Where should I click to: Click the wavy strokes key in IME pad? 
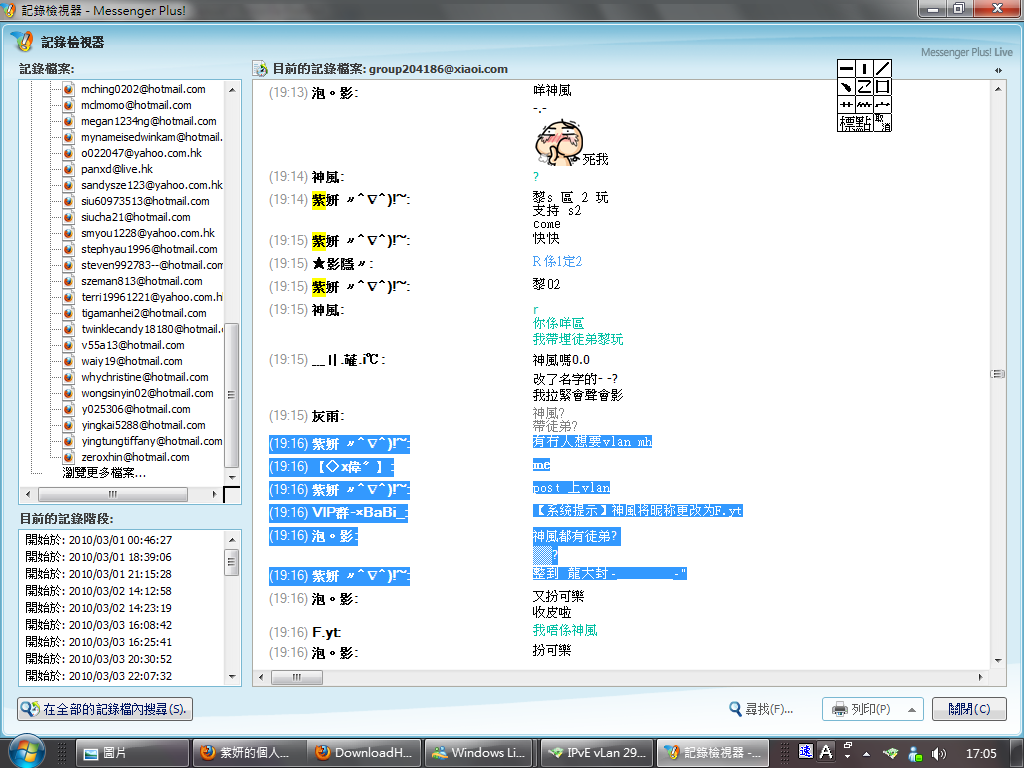[x=864, y=104]
